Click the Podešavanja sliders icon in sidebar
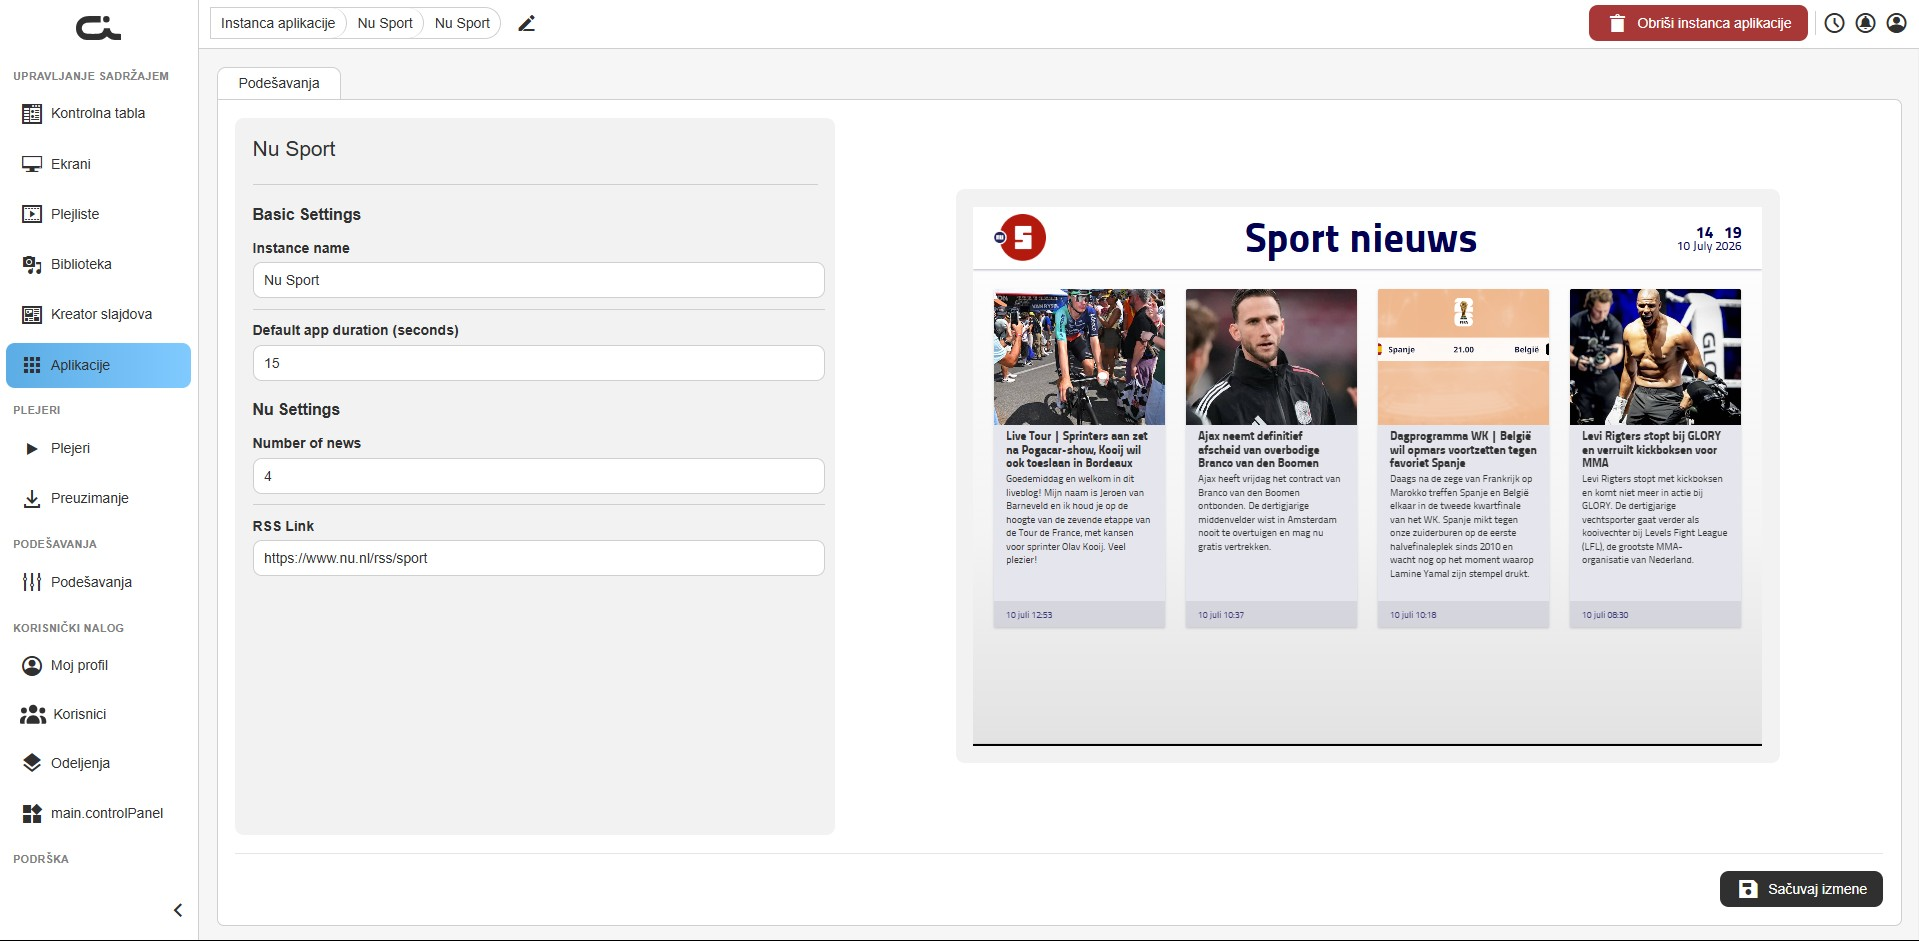 [x=32, y=582]
